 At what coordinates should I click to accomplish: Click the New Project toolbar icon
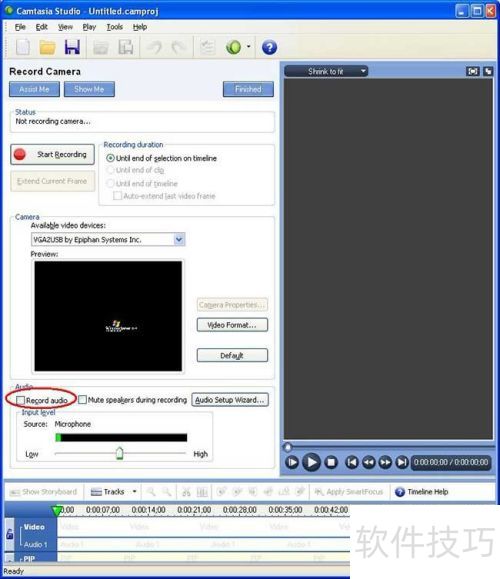coord(23,47)
